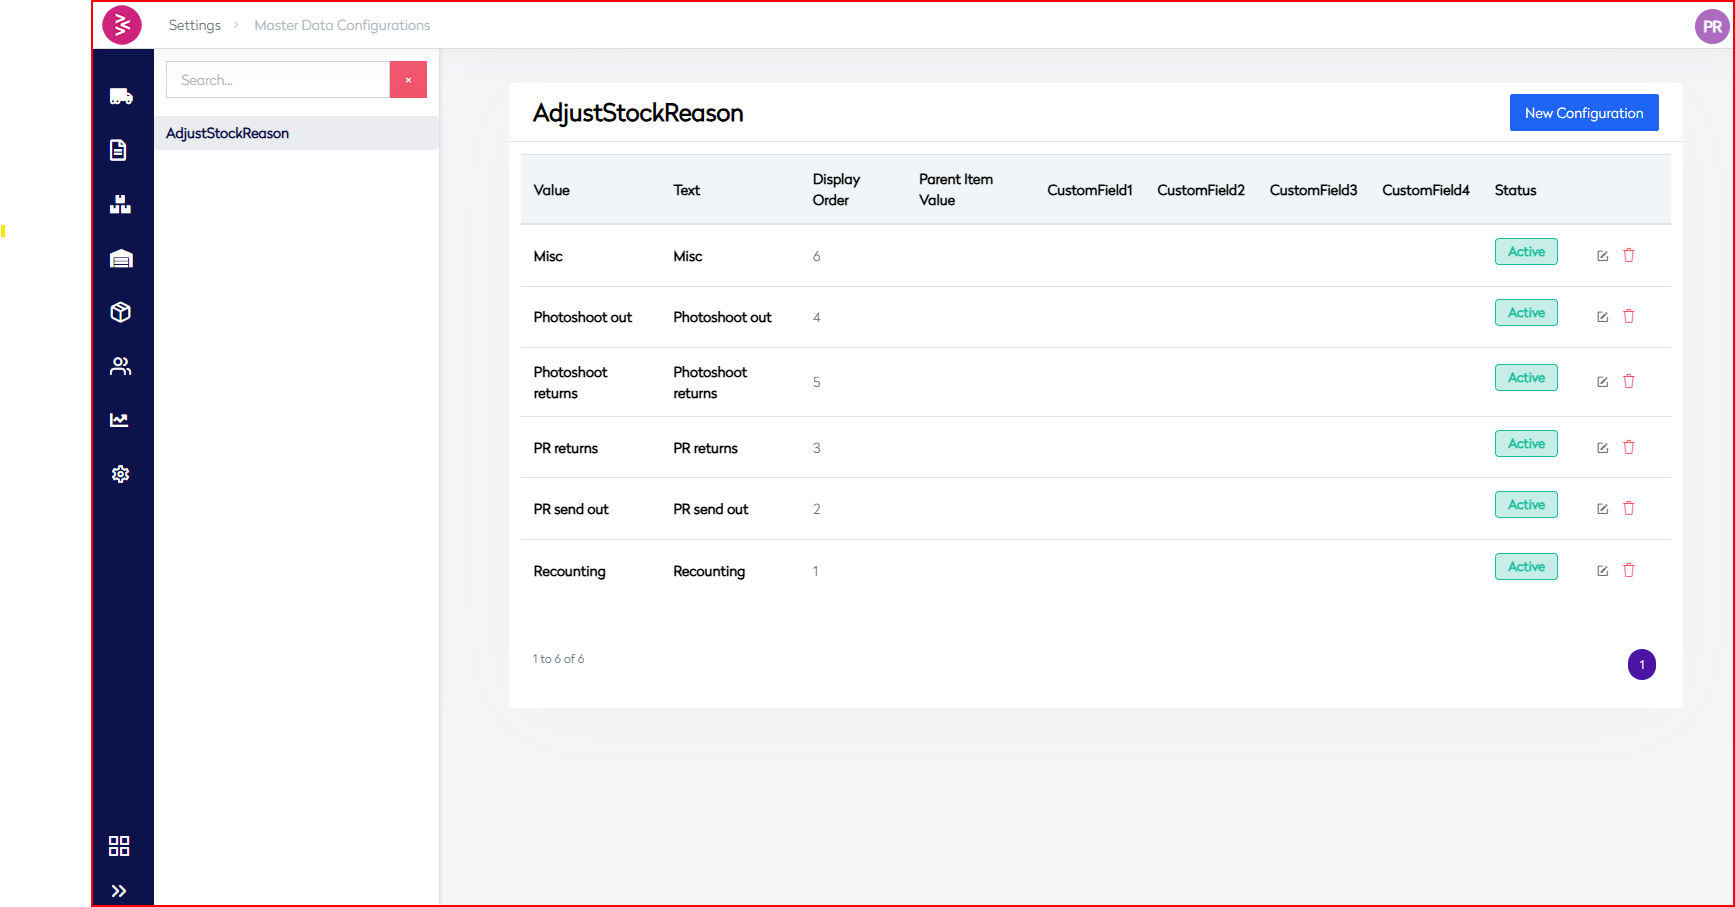1735x907 pixels.
Task: Open the PR user avatar menu
Action: pos(1712,27)
